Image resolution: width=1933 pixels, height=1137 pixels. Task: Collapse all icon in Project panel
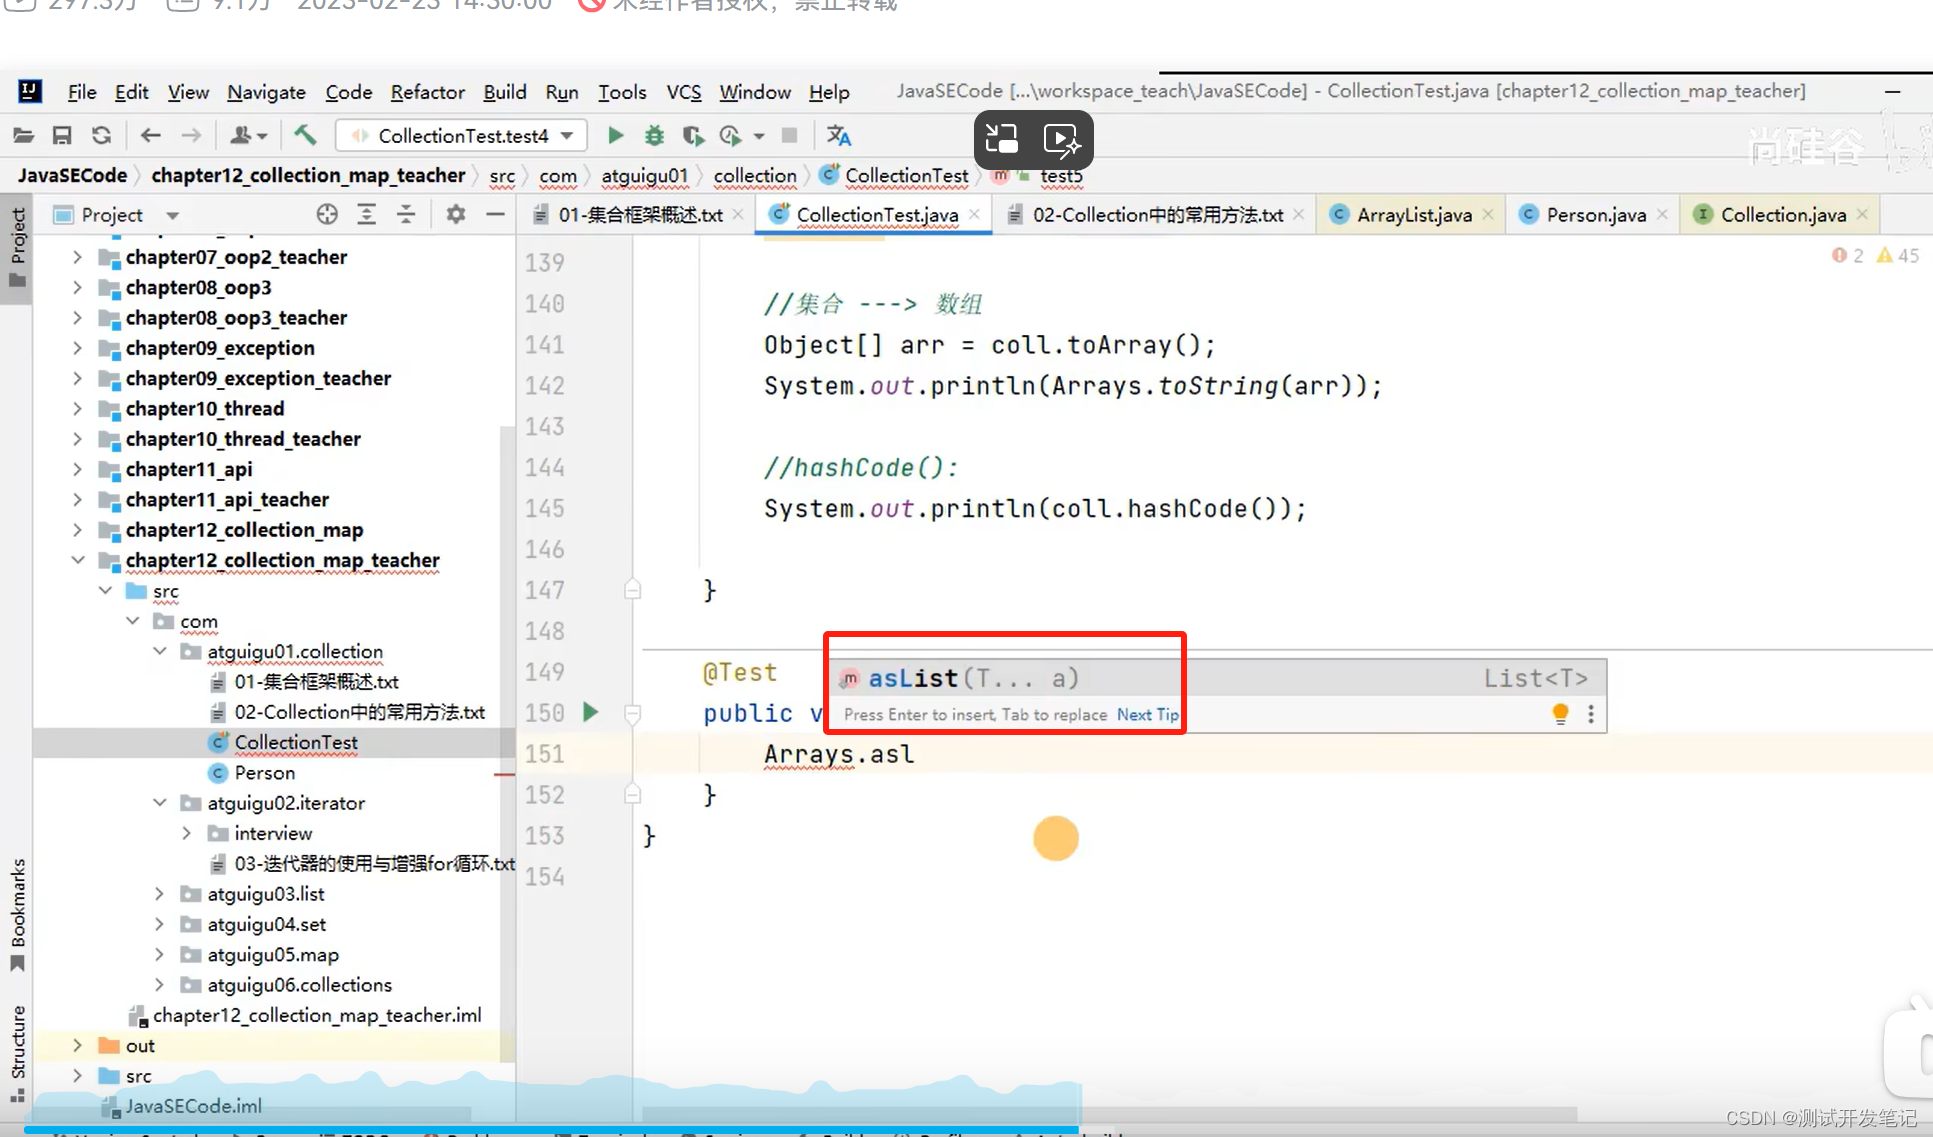tap(406, 214)
